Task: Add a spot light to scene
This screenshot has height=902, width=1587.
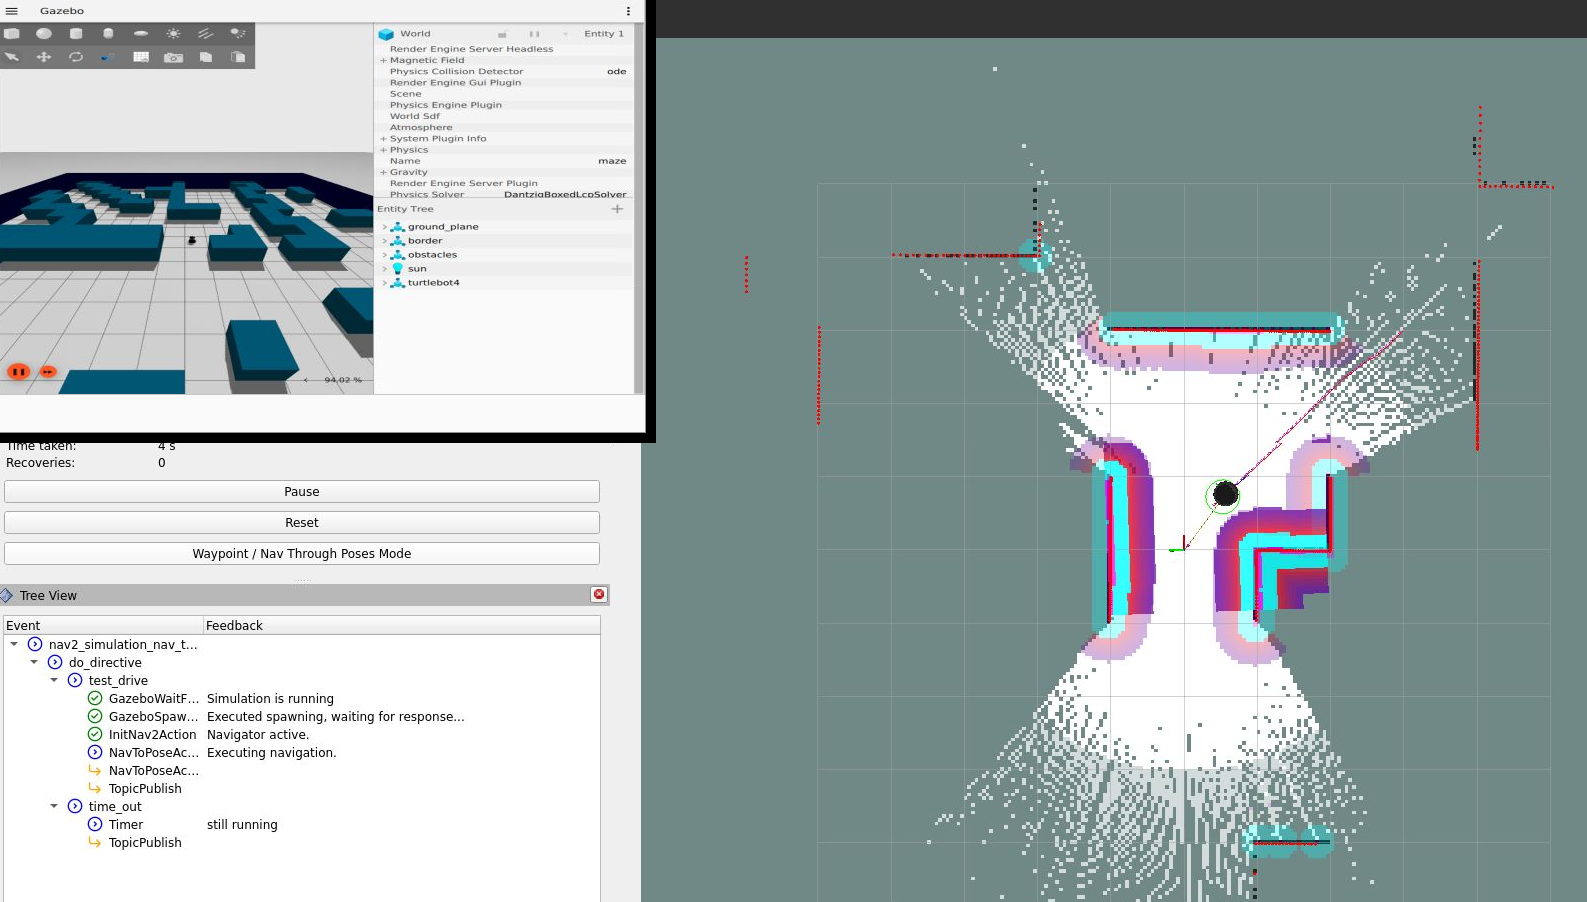Action: [238, 33]
